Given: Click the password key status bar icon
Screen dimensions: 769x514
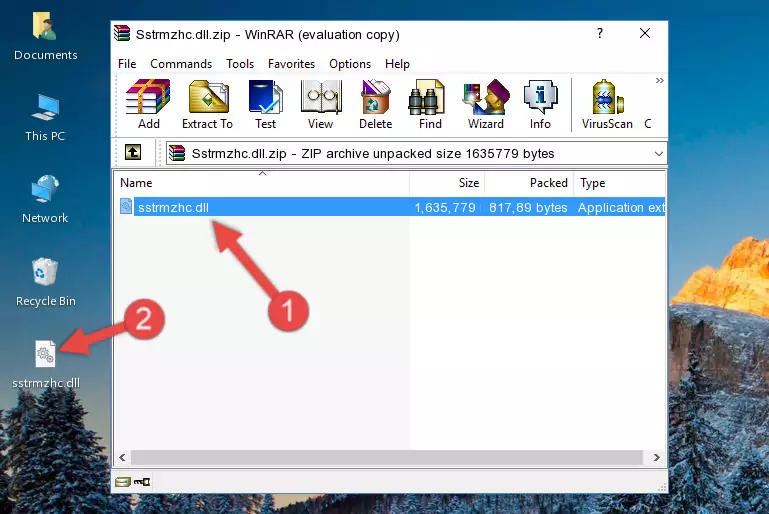Looking at the screenshot, I should tap(142, 482).
